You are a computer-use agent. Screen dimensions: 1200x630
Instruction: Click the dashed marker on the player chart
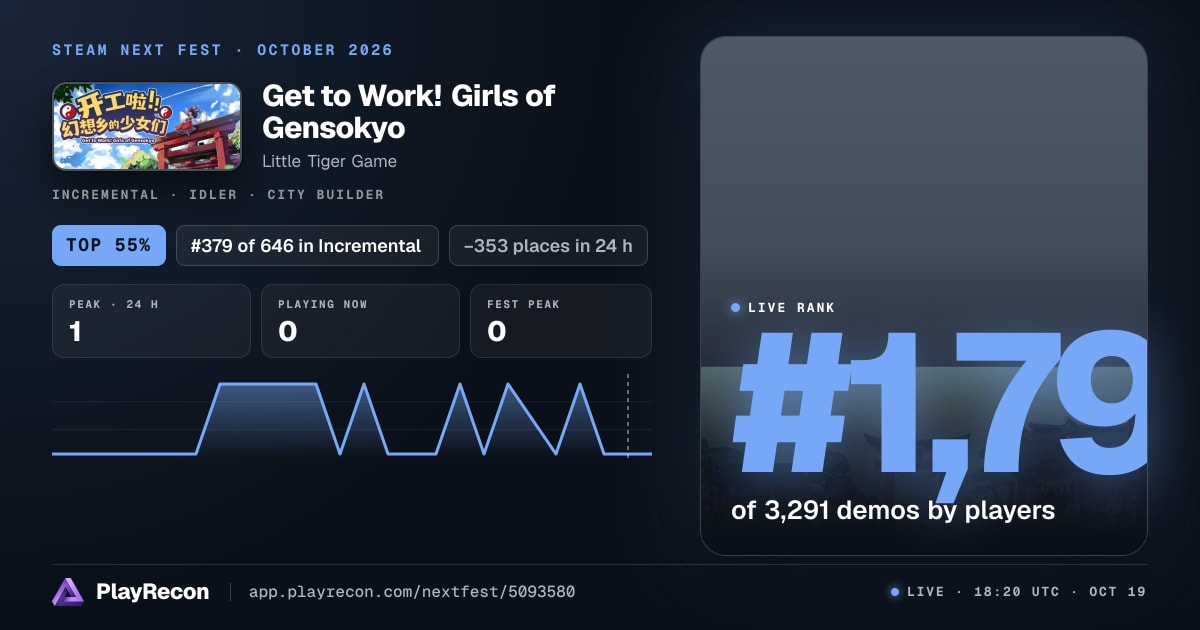pos(628,416)
